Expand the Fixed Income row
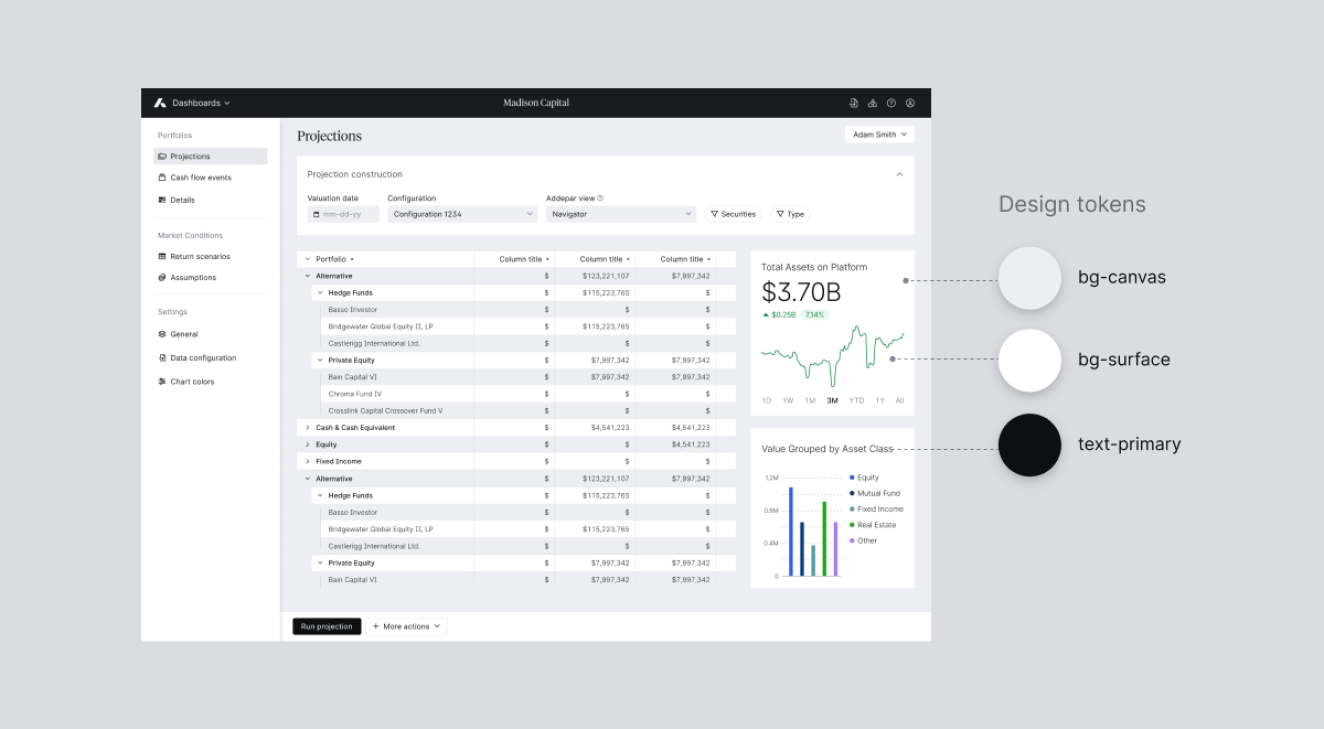 coord(307,462)
